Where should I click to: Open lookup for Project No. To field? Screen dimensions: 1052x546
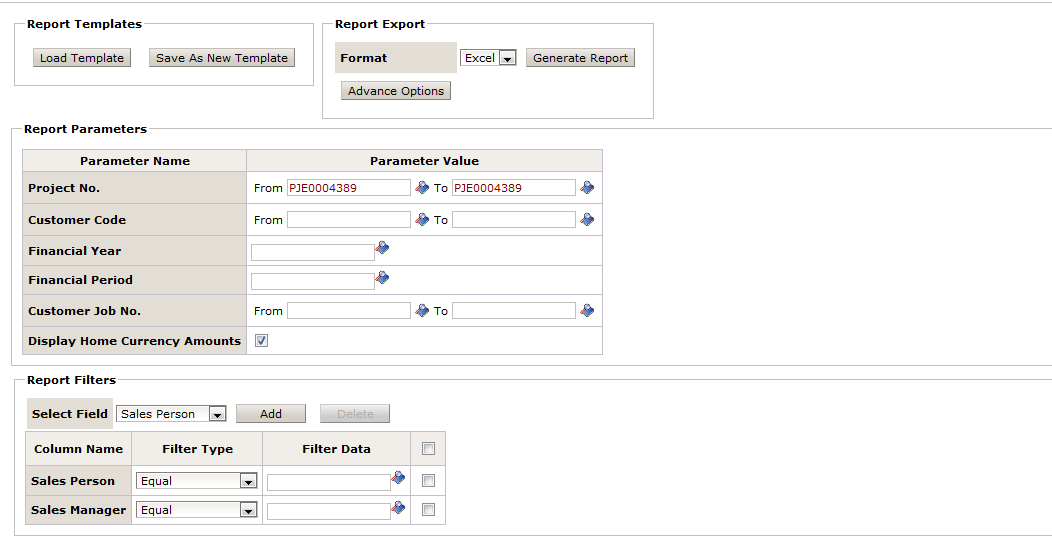587,188
